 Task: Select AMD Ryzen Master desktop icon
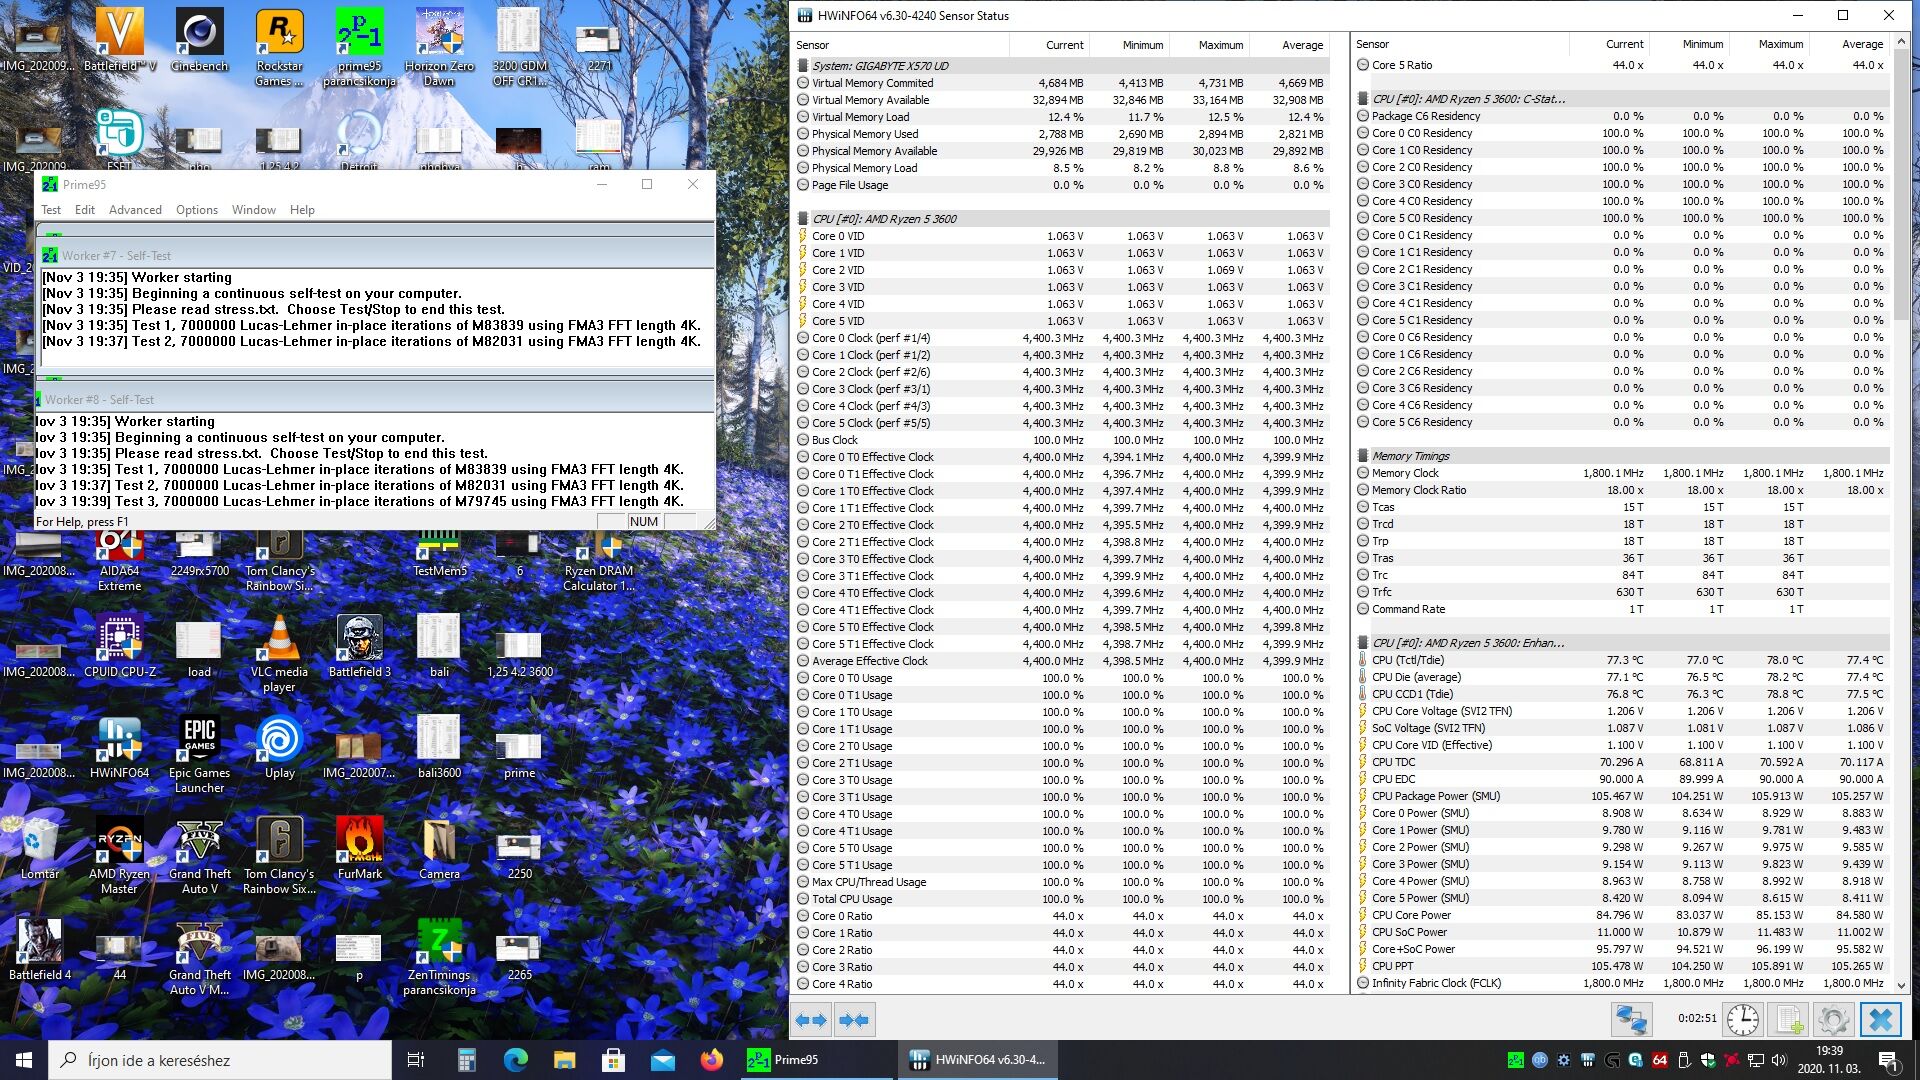[119, 856]
